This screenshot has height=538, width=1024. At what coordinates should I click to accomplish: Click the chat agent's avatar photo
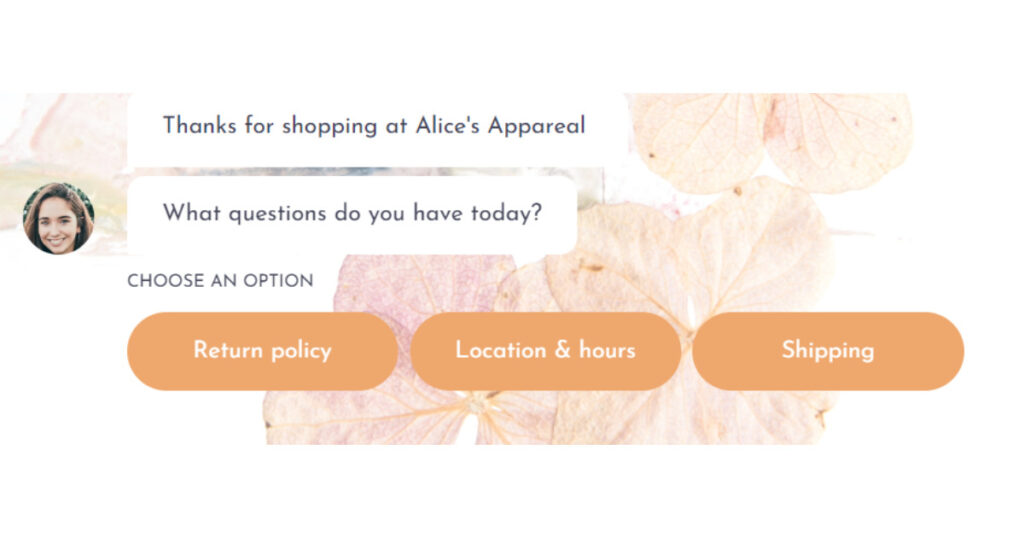click(58, 218)
